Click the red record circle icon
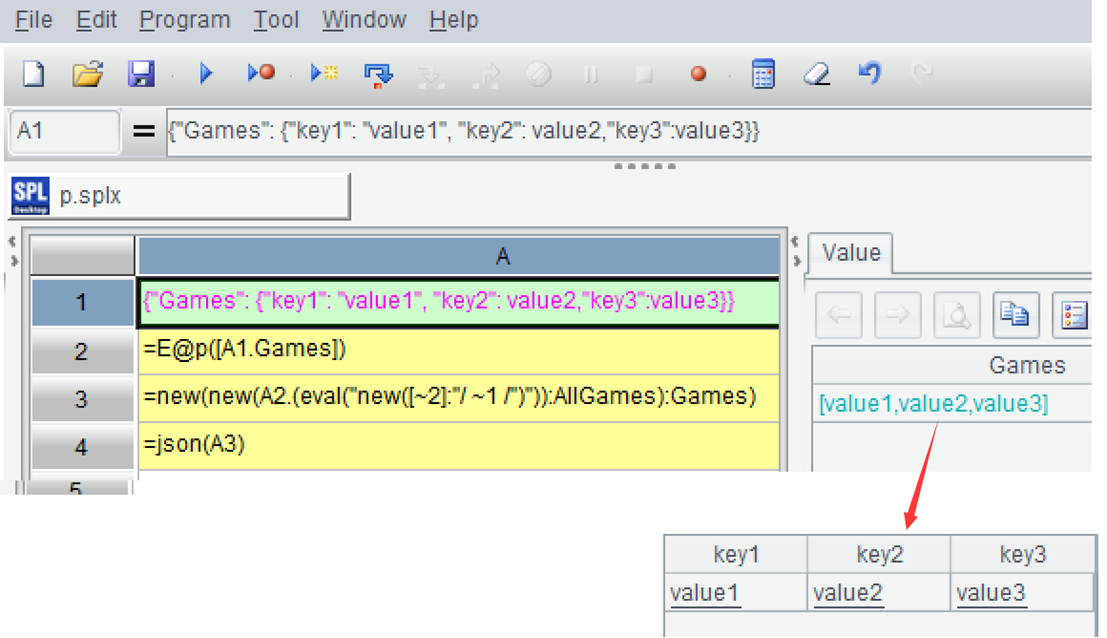 coord(698,74)
